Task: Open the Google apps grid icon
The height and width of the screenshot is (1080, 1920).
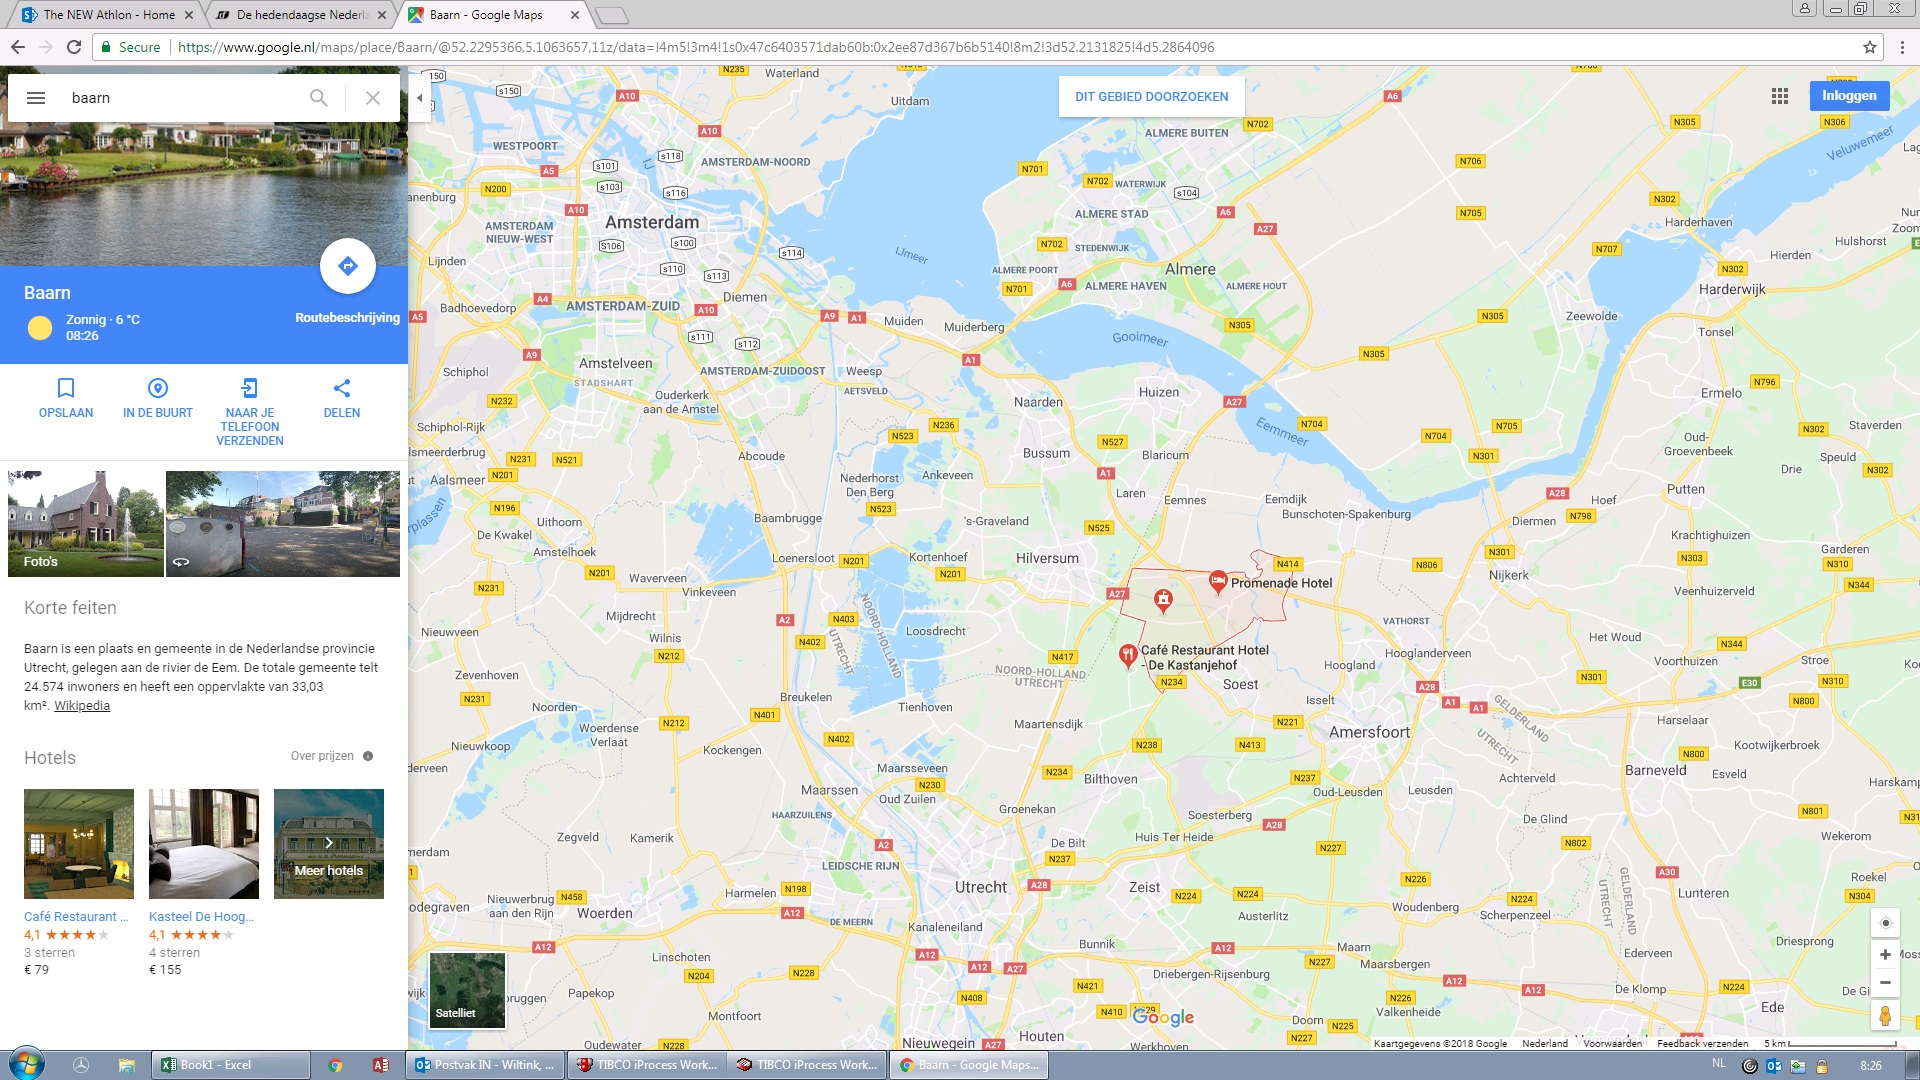Action: pos(1780,96)
